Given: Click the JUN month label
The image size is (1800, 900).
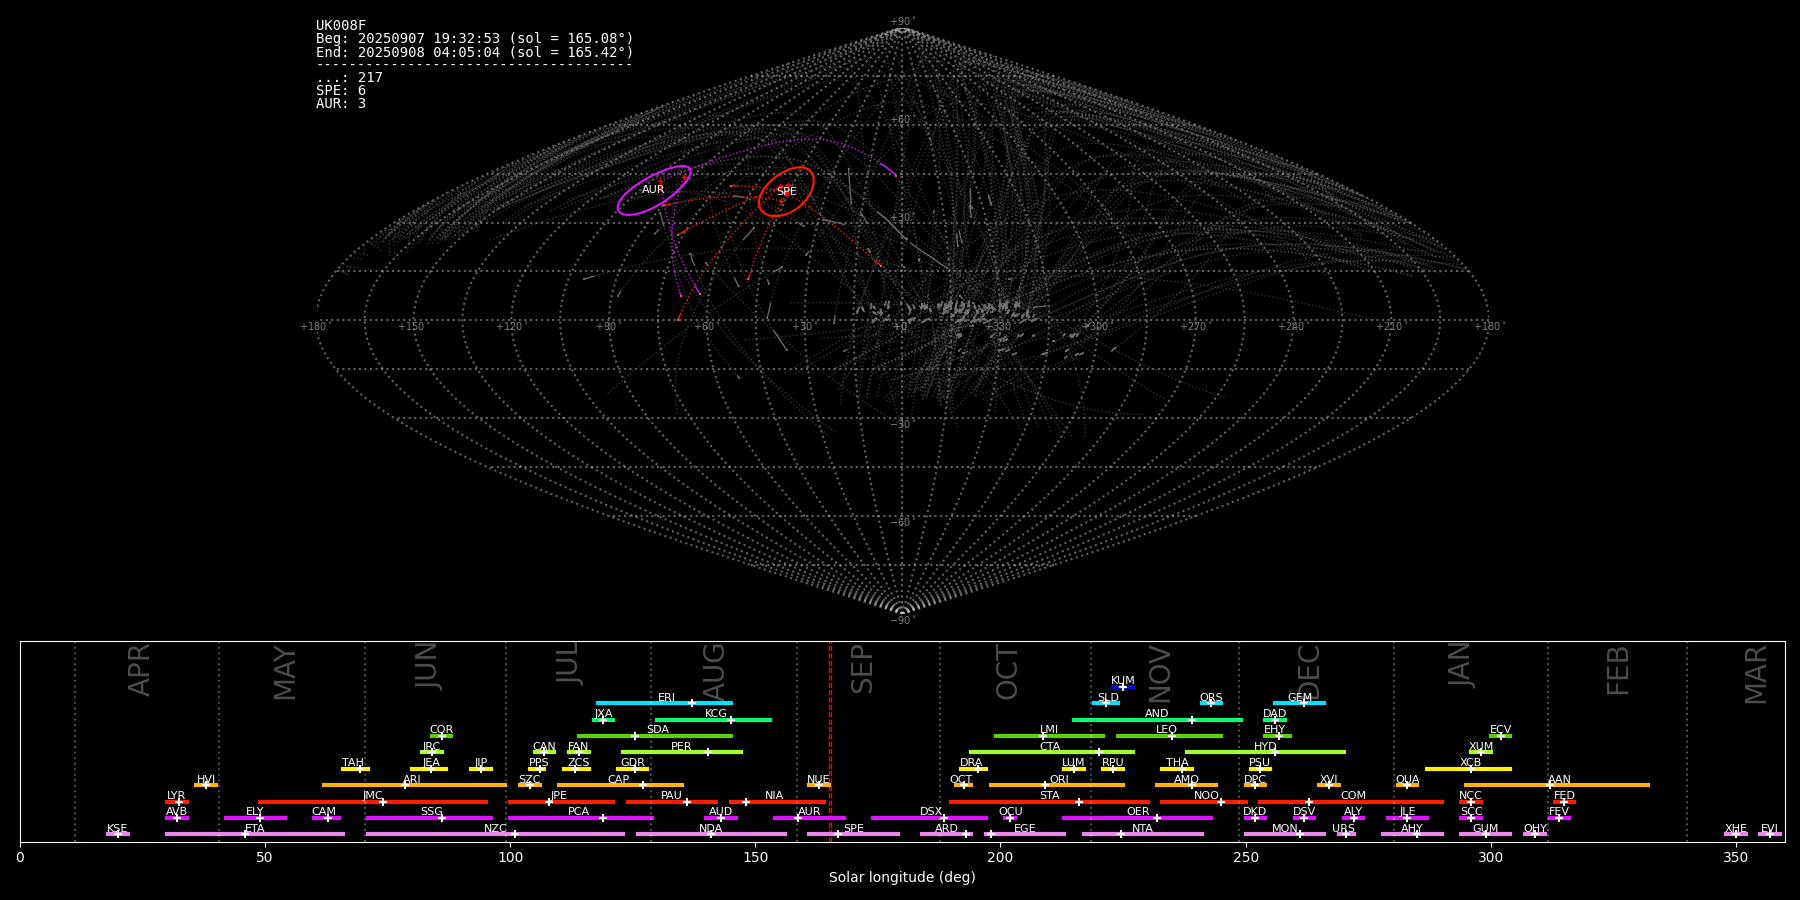Looking at the screenshot, I should 427,666.
